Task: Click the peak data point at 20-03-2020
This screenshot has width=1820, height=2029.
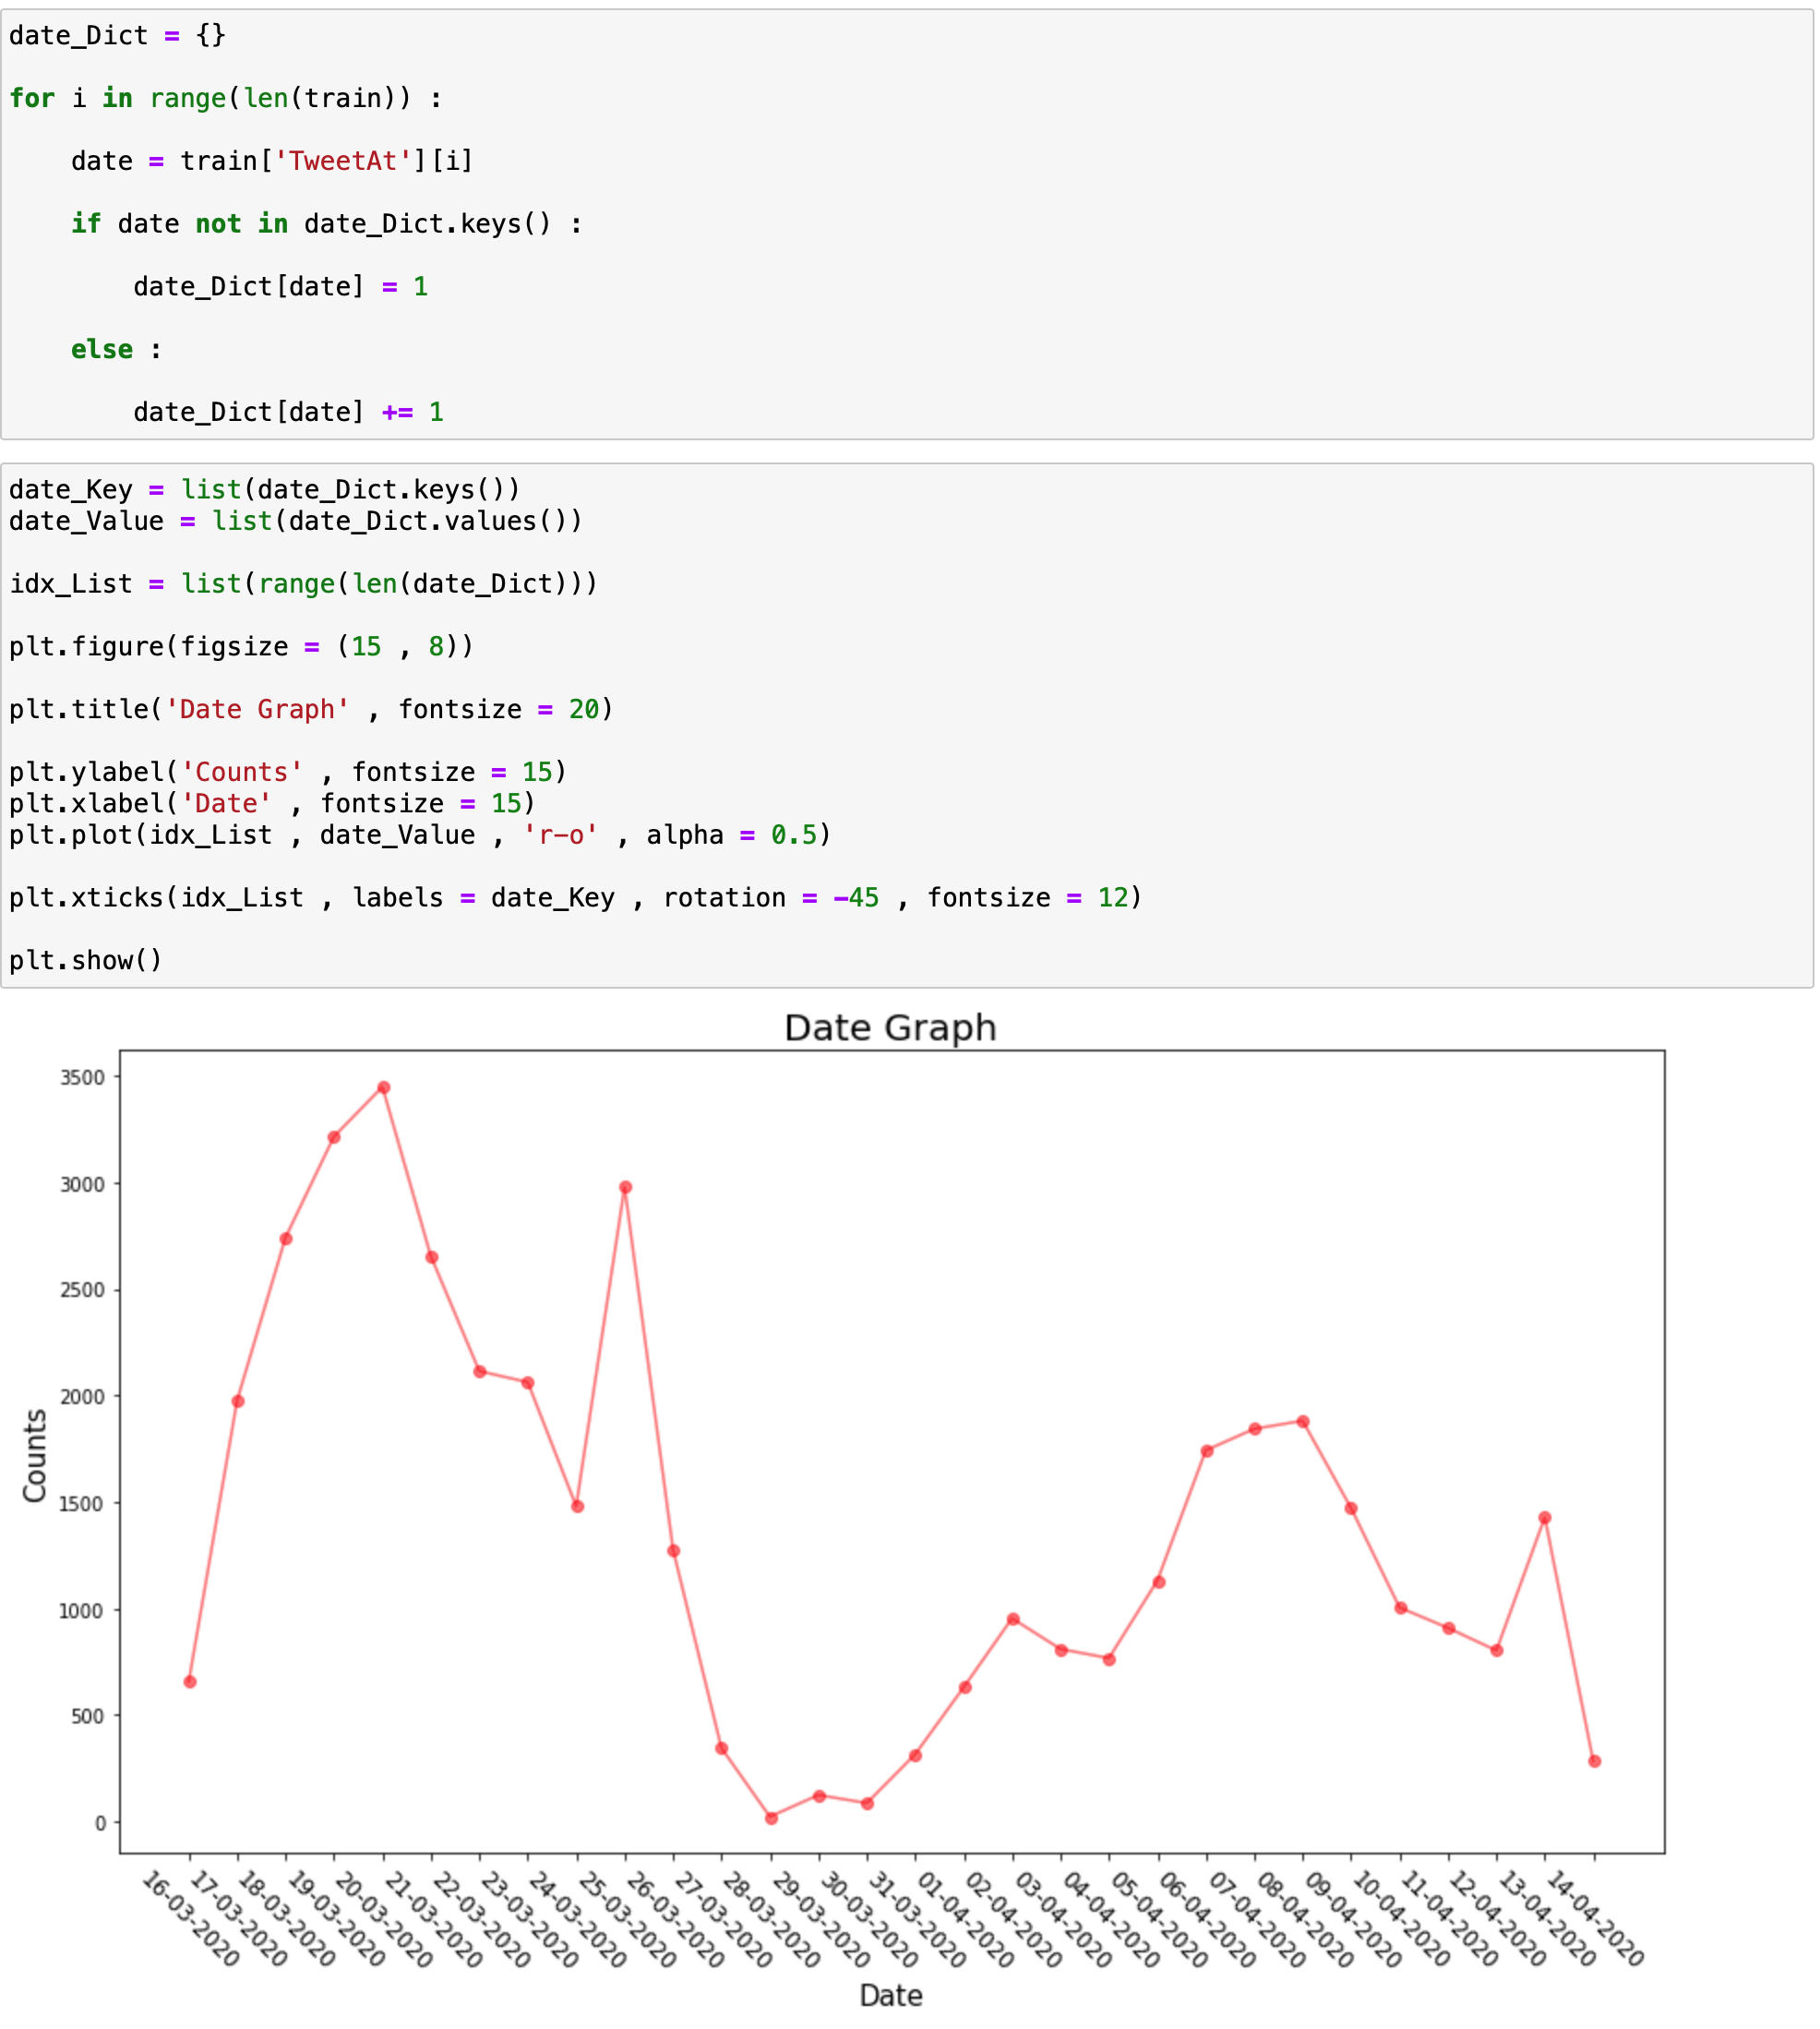Action: click(x=383, y=1088)
